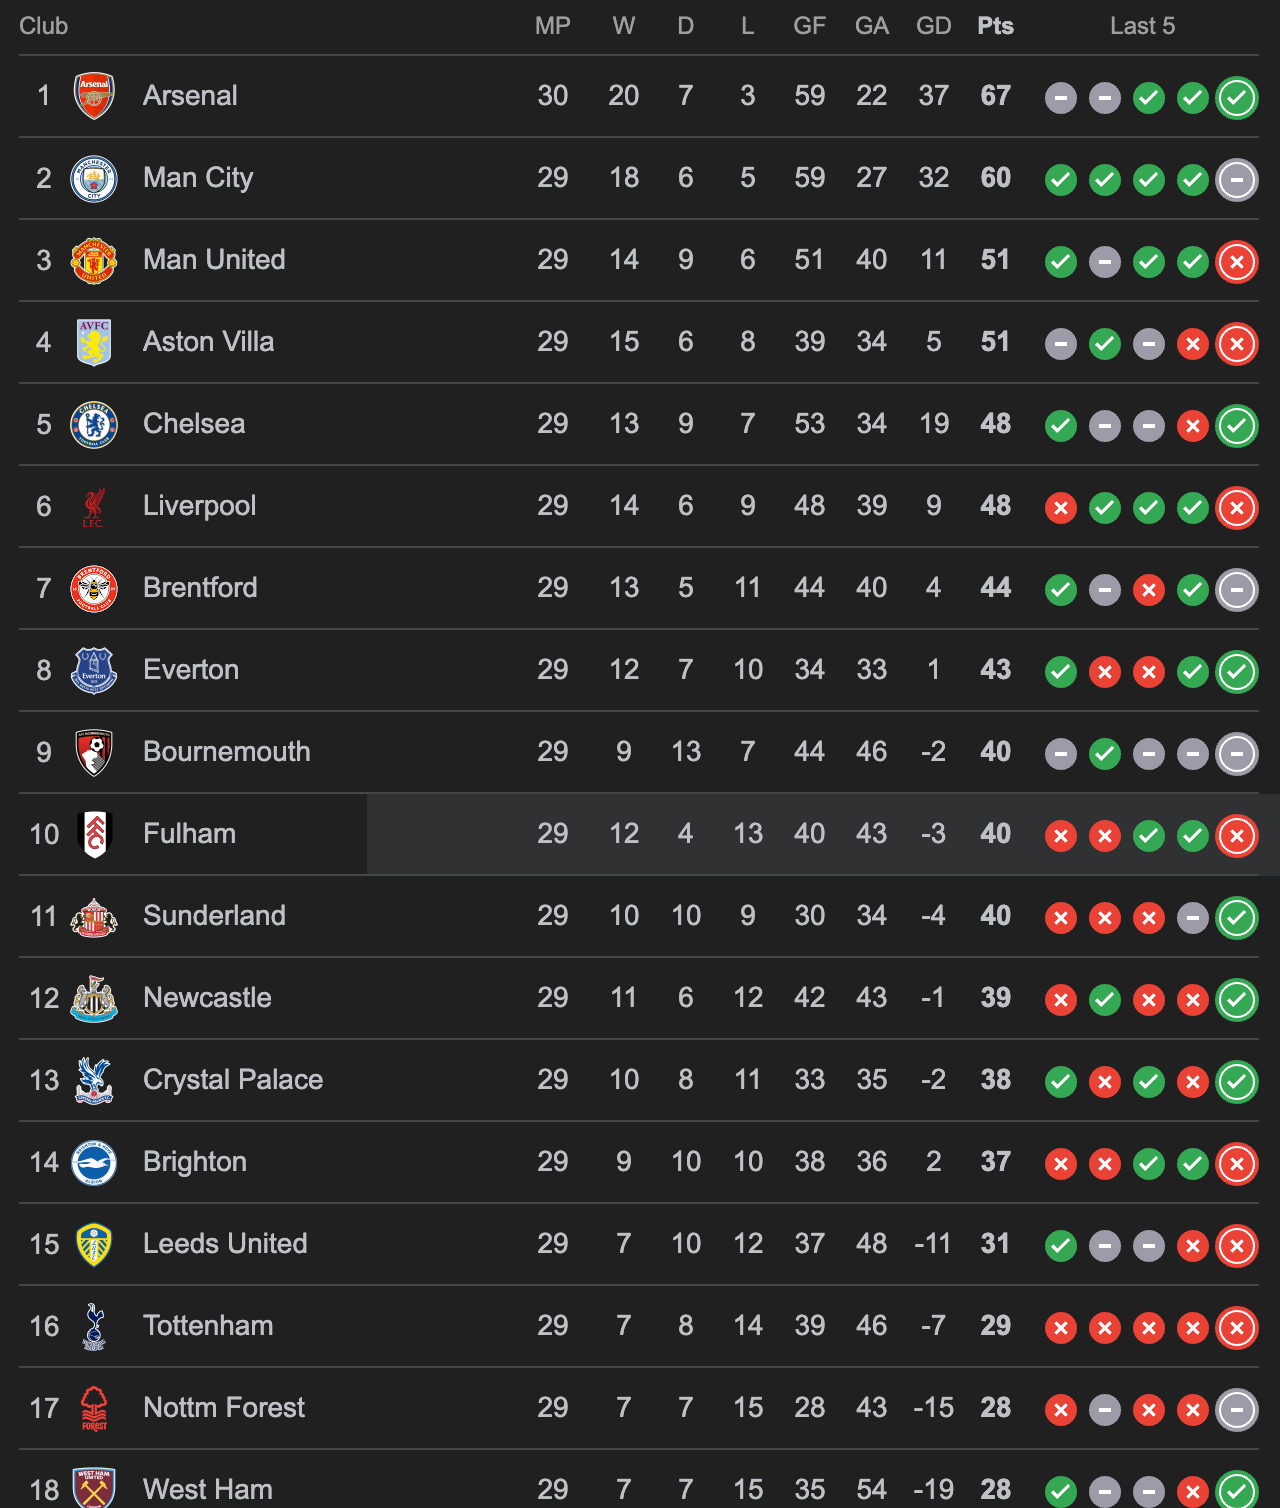Click West Ham's earliest win badge in Last 5
1280x1508 pixels.
pyautogui.click(x=1061, y=1490)
